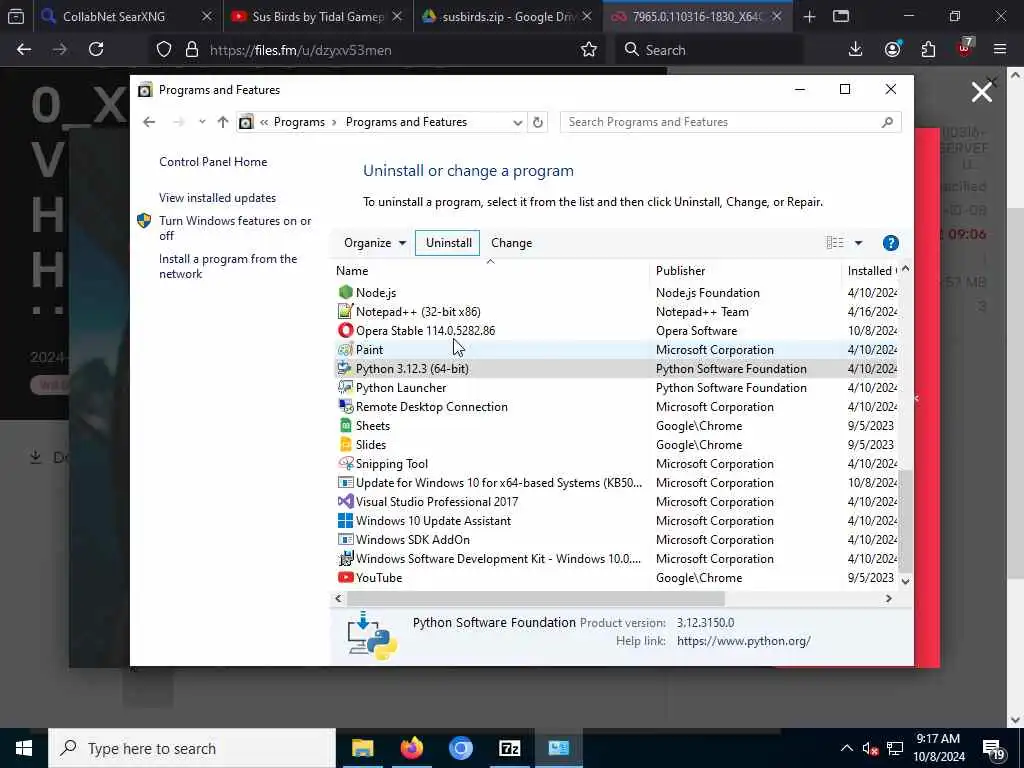Open 7-Zip from the taskbar
This screenshot has width=1024, height=768.
point(509,748)
